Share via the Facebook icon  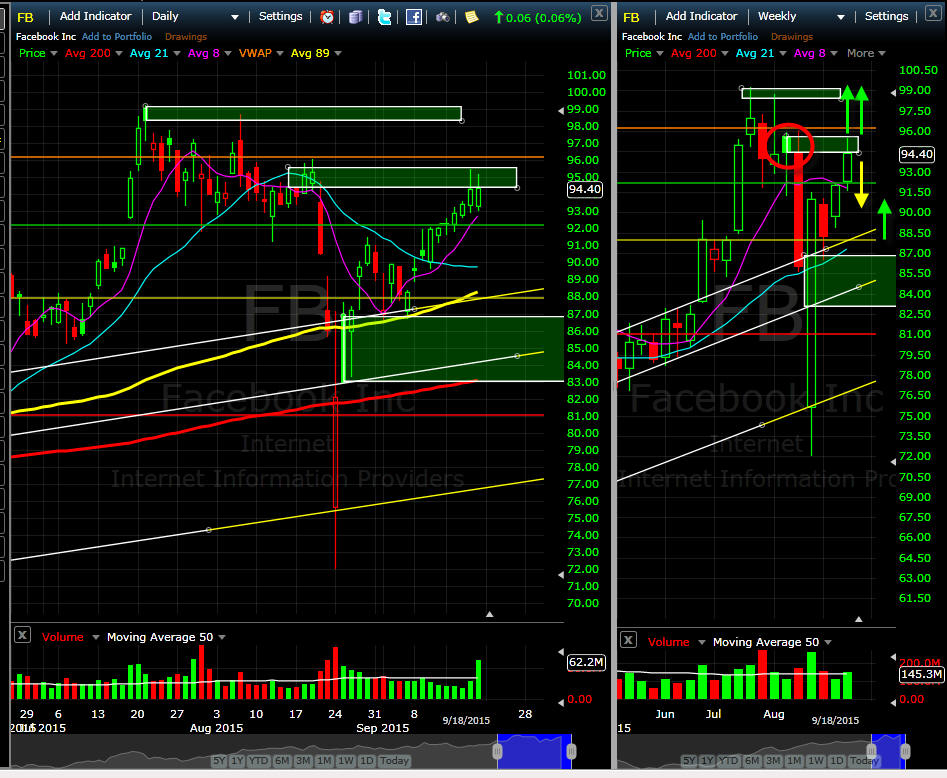click(414, 17)
